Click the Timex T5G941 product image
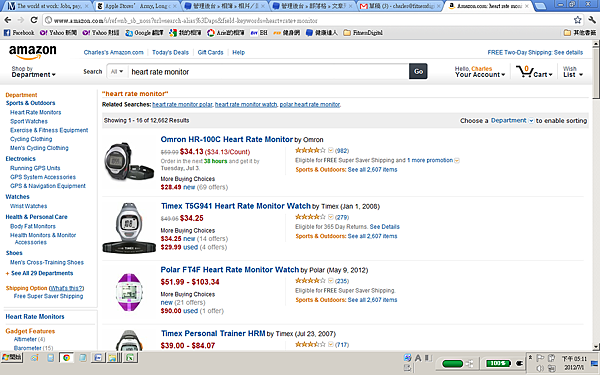 [x=129, y=228]
